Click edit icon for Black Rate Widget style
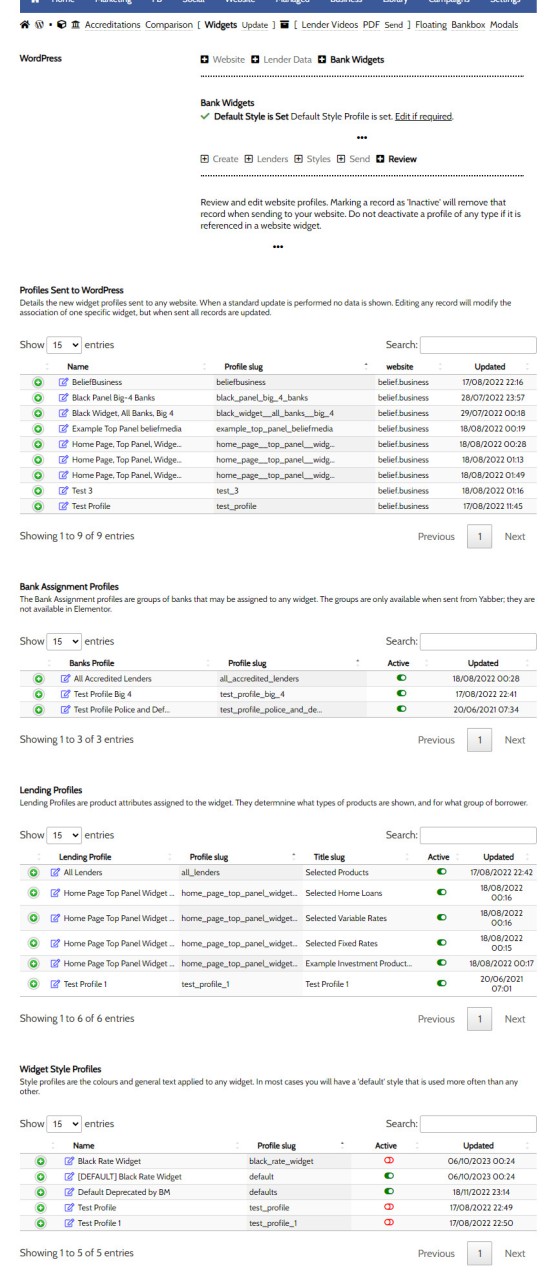 (71, 1159)
